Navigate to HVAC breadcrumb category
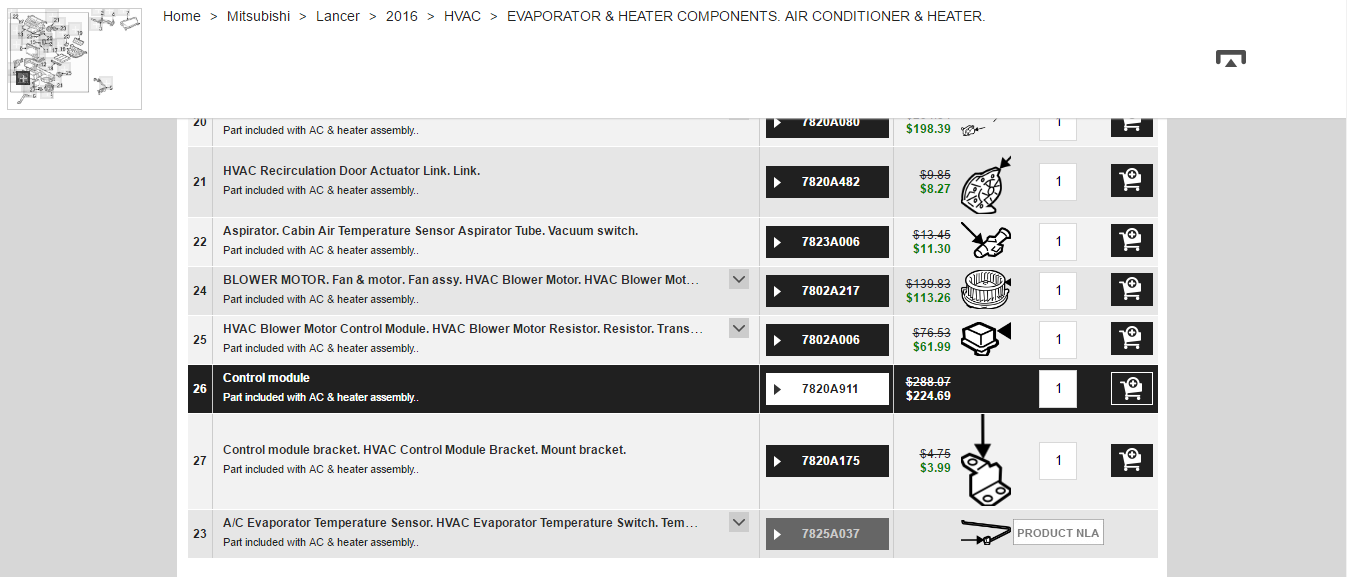Image resolution: width=1348 pixels, height=578 pixels. (x=462, y=16)
